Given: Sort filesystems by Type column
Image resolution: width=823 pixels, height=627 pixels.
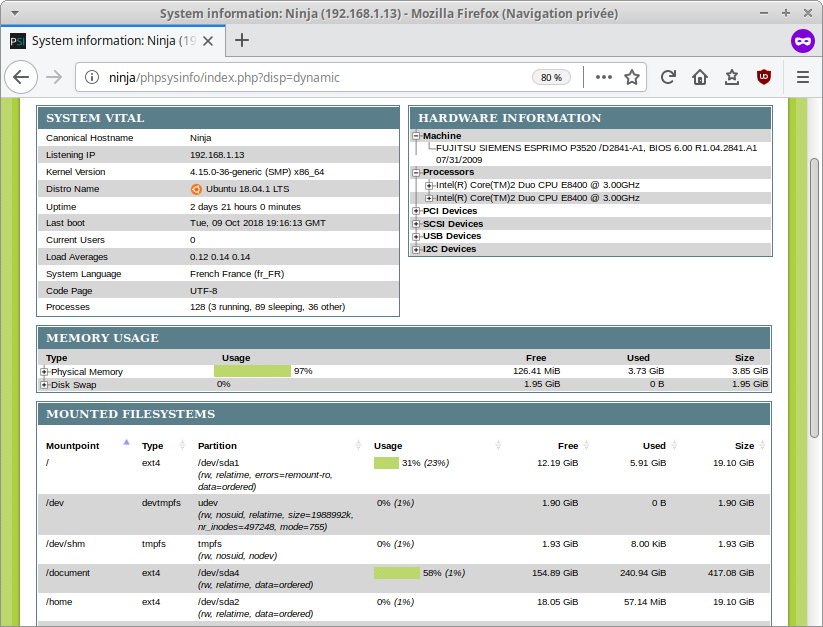Looking at the screenshot, I should tap(152, 445).
